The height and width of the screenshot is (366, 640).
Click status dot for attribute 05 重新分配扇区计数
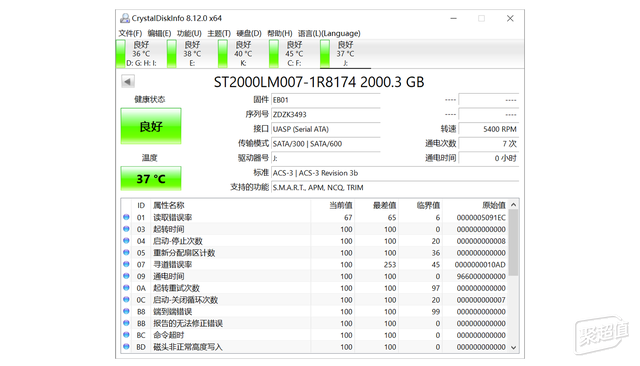pyautogui.click(x=126, y=253)
